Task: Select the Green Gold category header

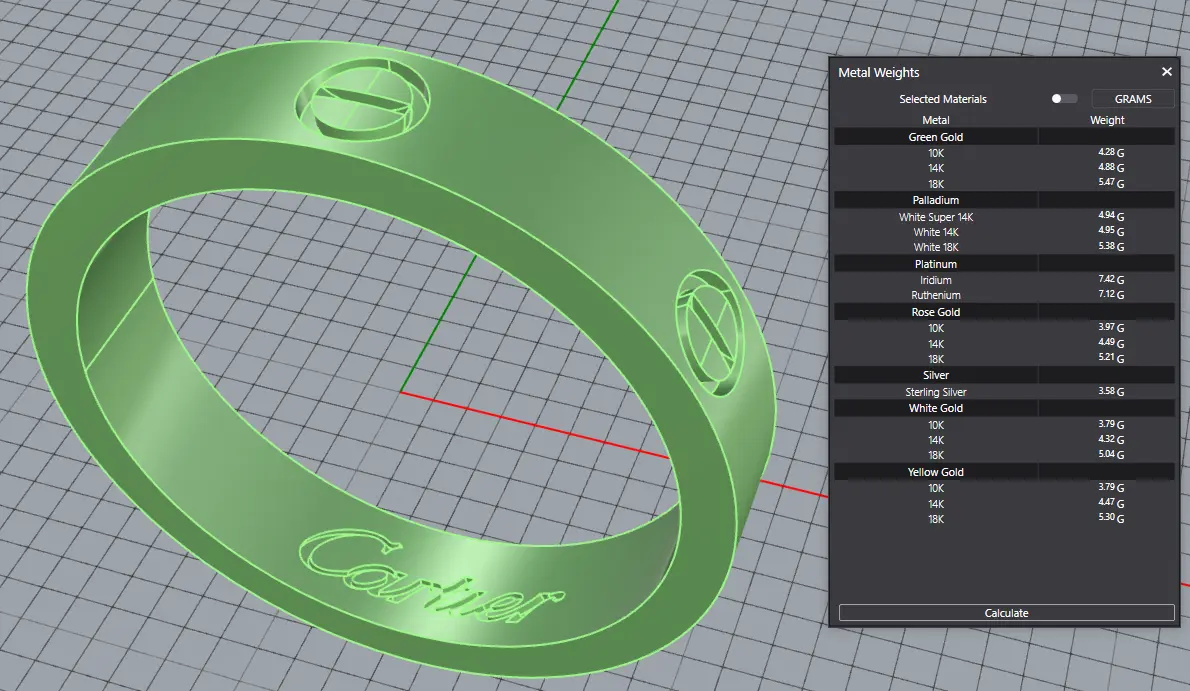Action: pyautogui.click(x=935, y=137)
